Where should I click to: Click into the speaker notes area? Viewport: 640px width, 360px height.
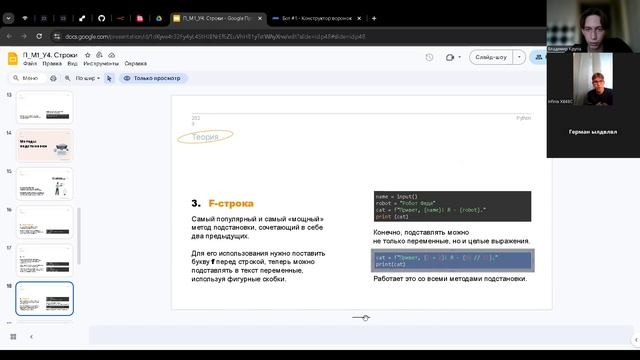(361, 335)
